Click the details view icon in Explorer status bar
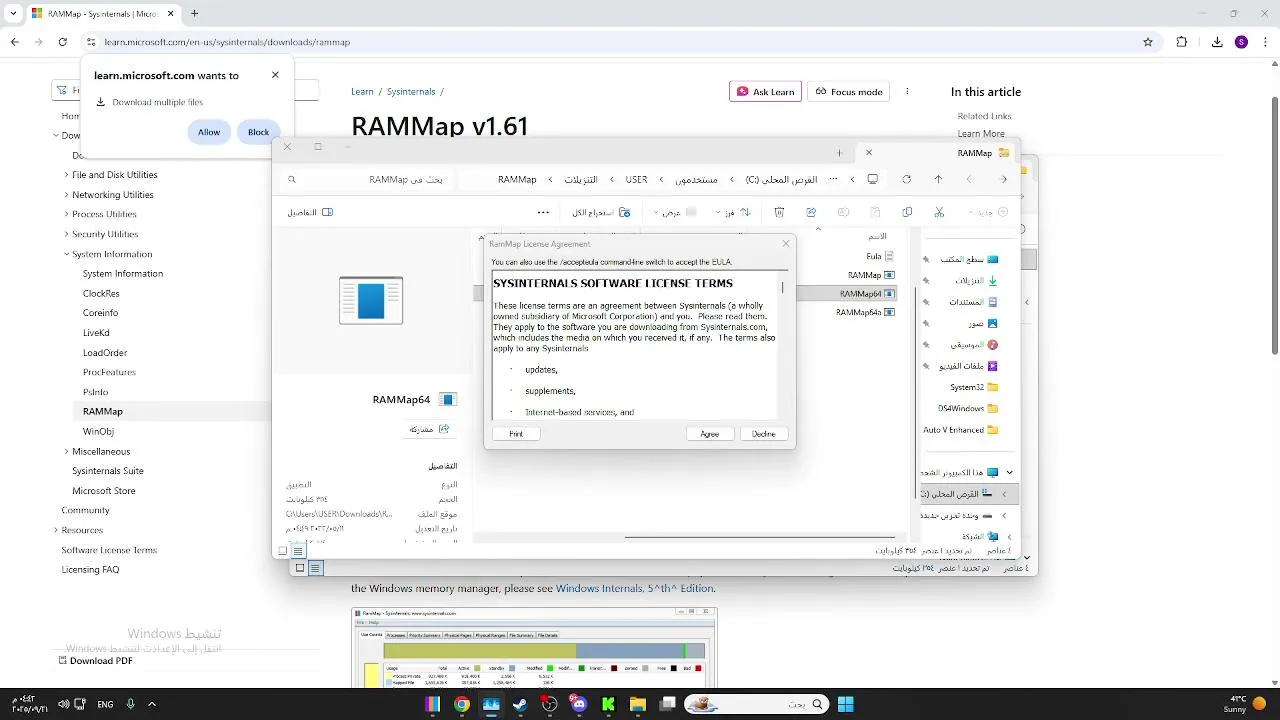This screenshot has width=1280, height=720. point(299,550)
